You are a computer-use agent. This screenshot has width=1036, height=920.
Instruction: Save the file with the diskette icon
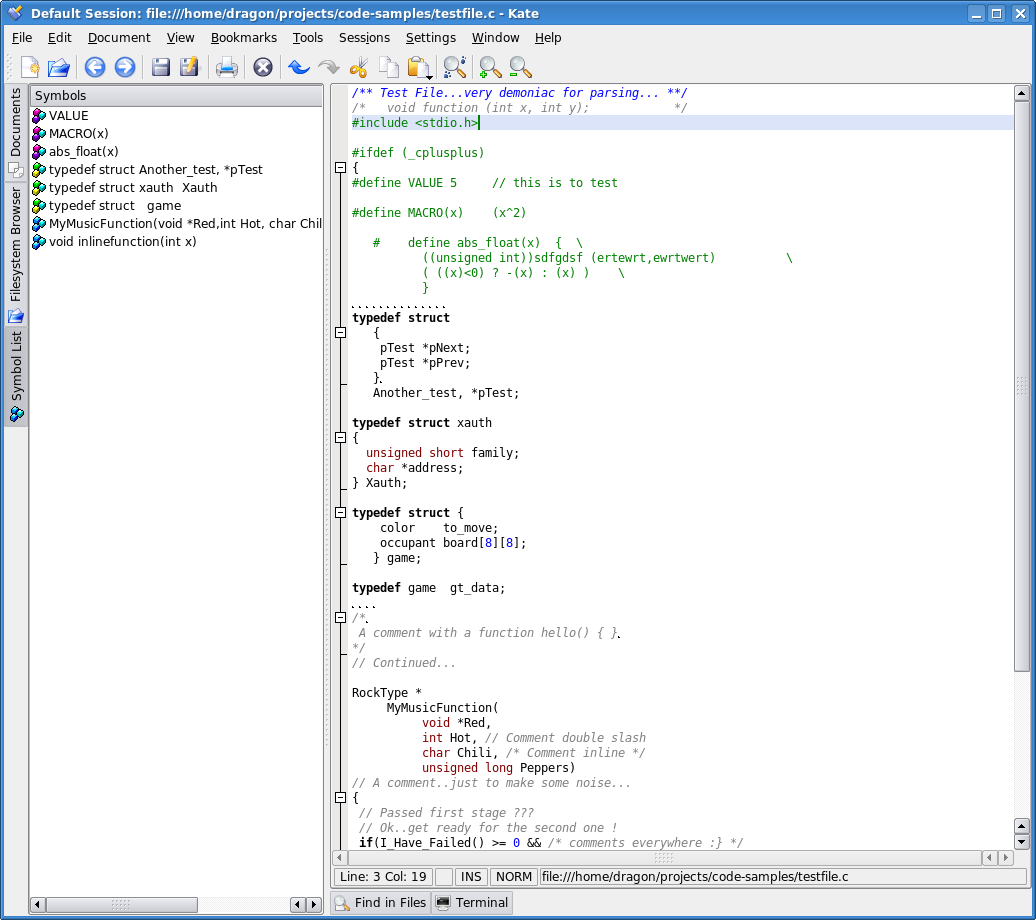coord(161,67)
